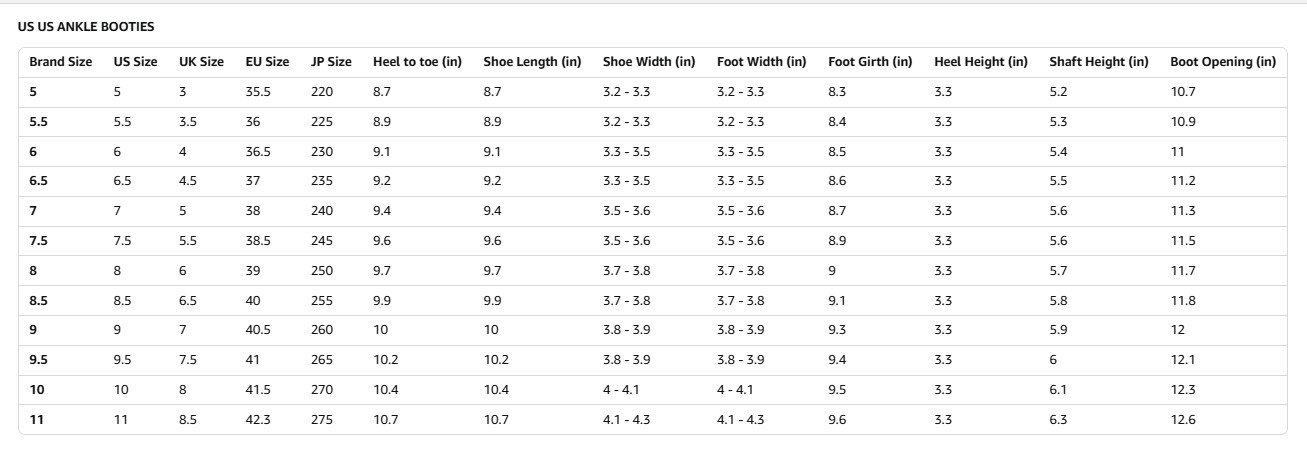Select shoe width 4 - 4.1 cell
This screenshot has height=463, width=1307.
pyautogui.click(x=620, y=390)
